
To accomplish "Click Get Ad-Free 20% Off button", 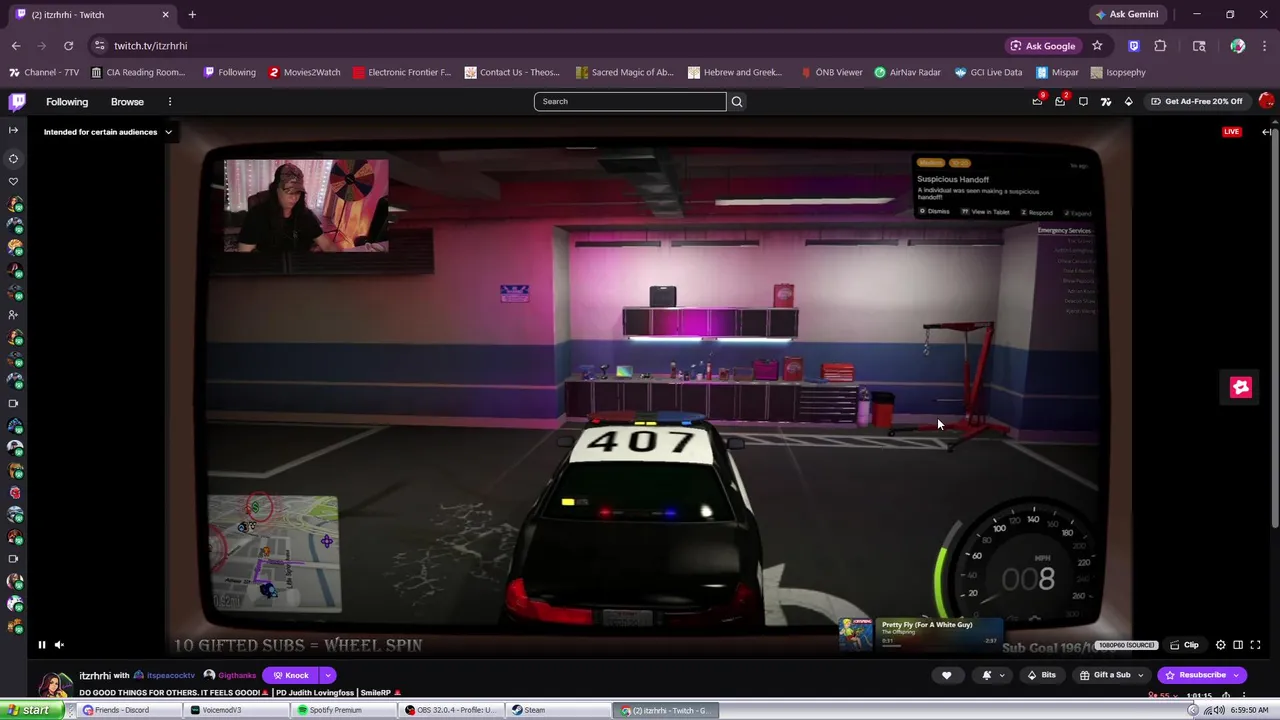I will tap(1197, 101).
